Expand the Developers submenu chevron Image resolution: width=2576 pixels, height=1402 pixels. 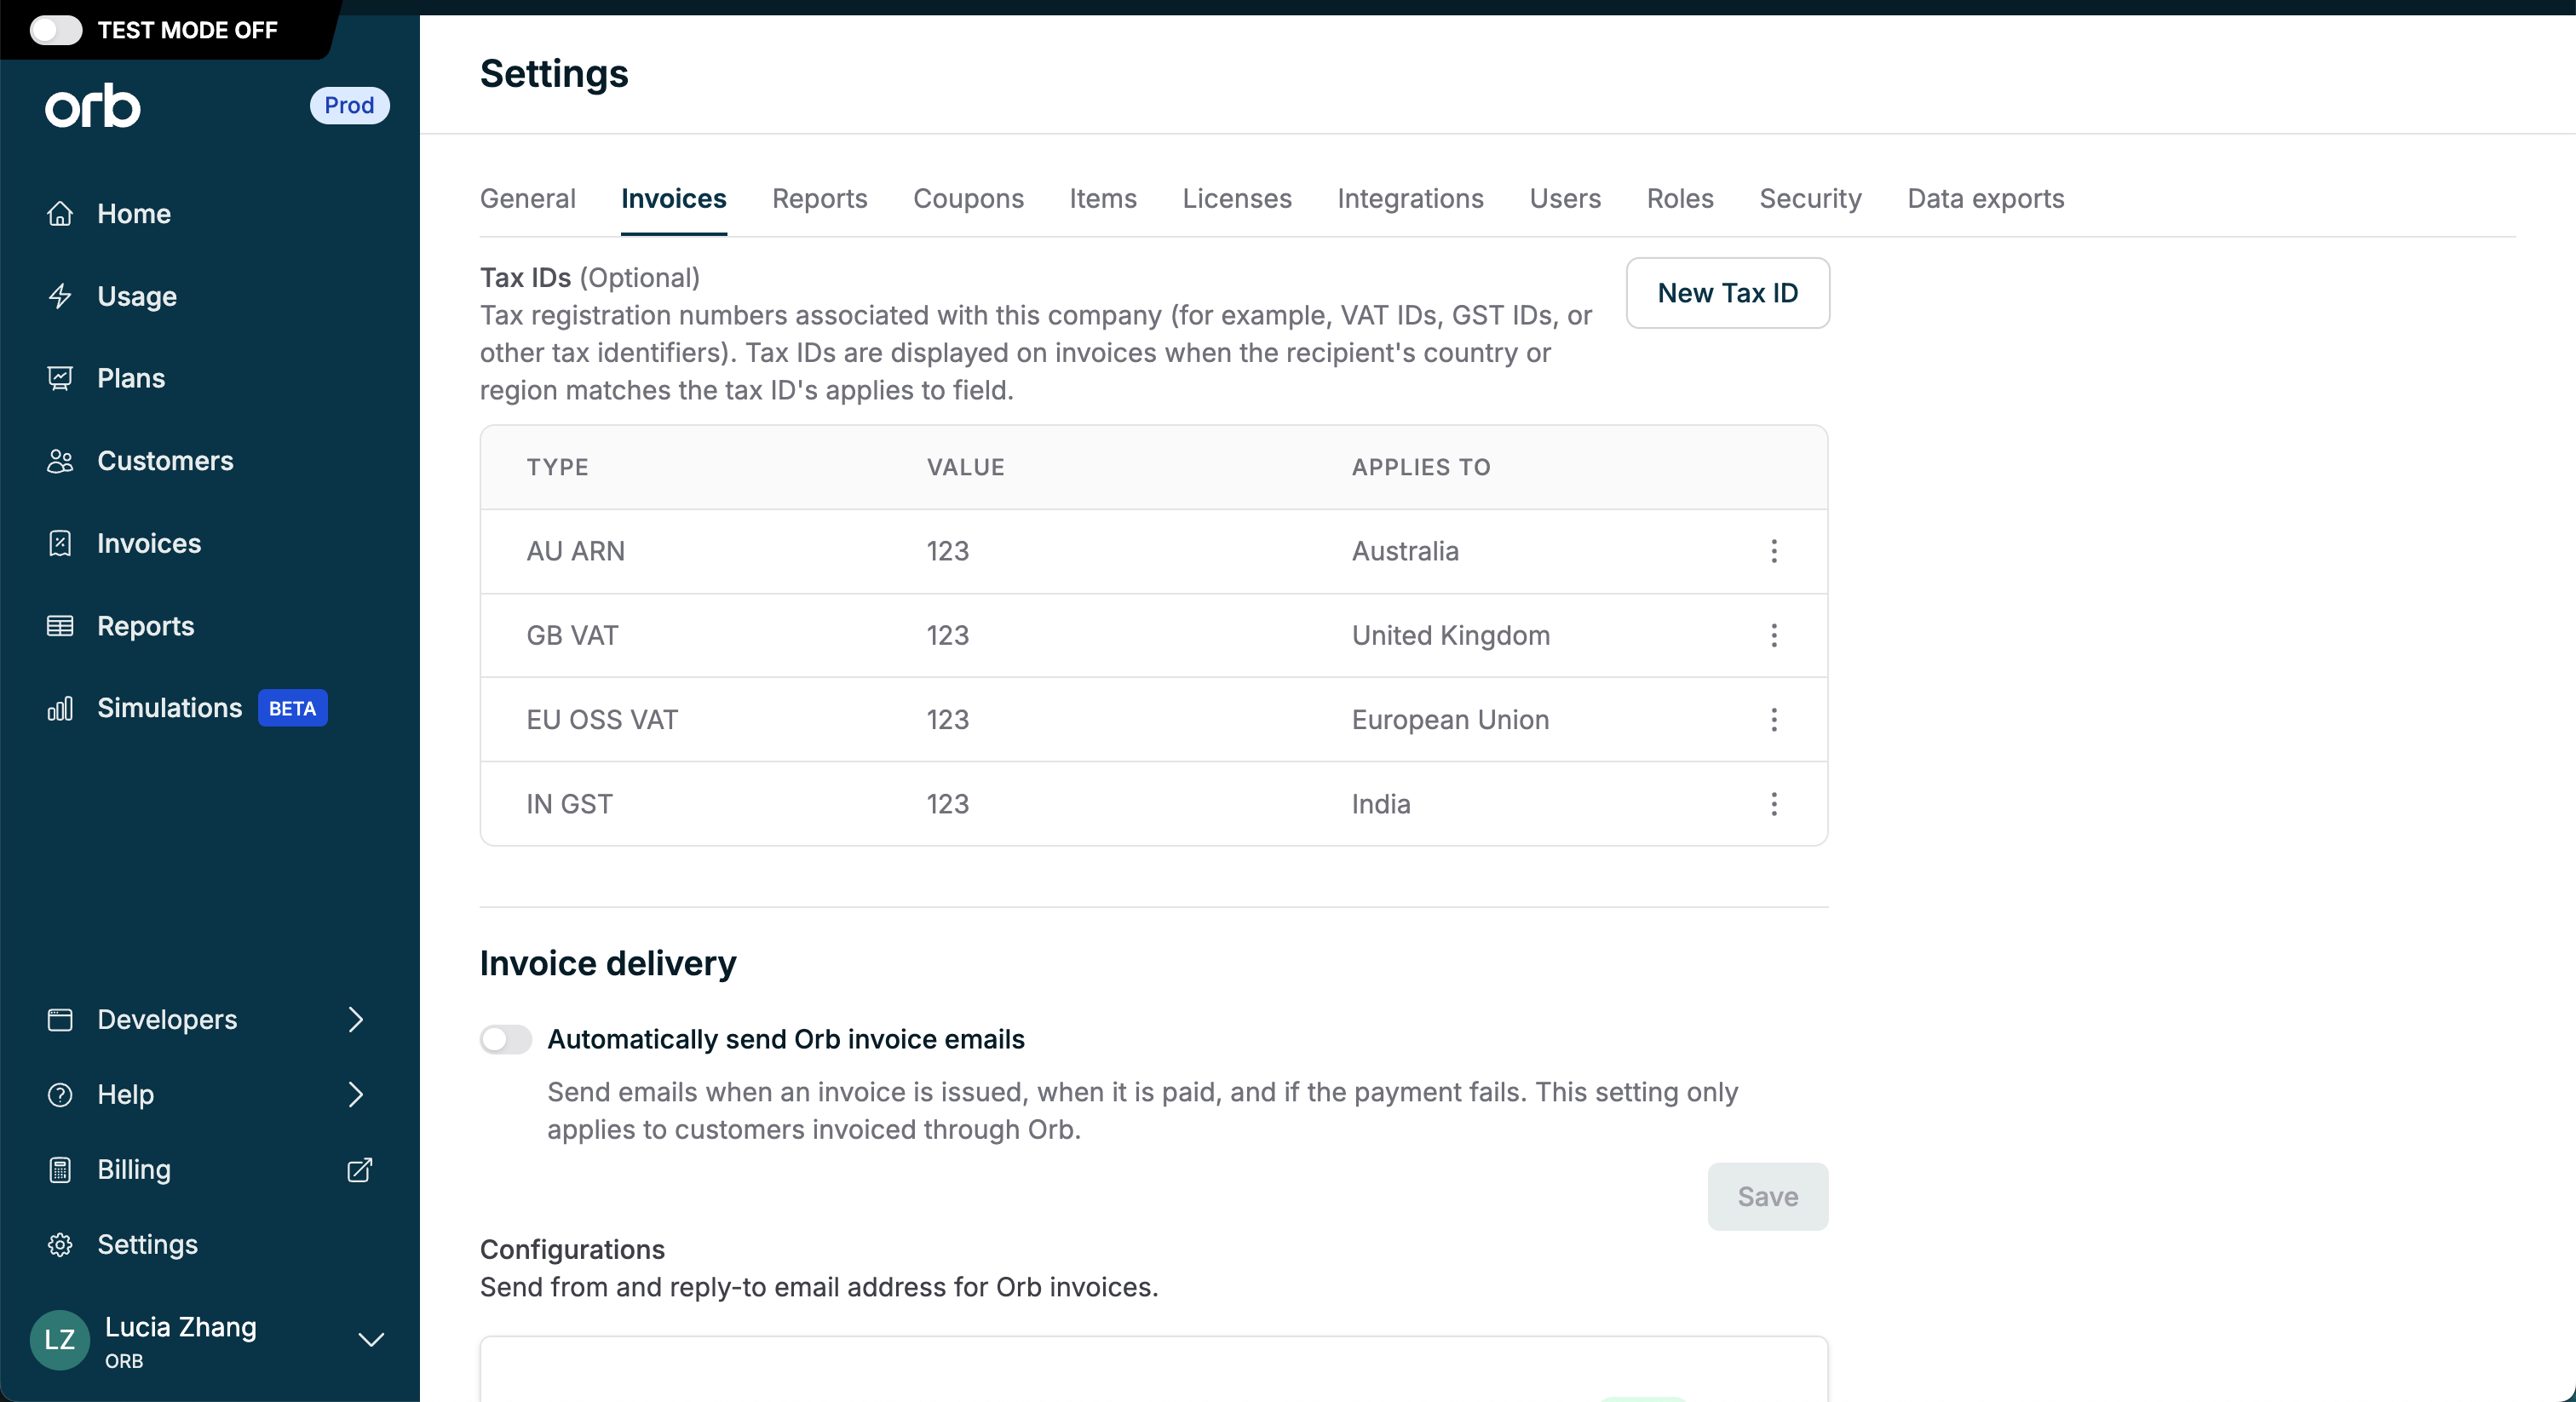pyautogui.click(x=356, y=1019)
